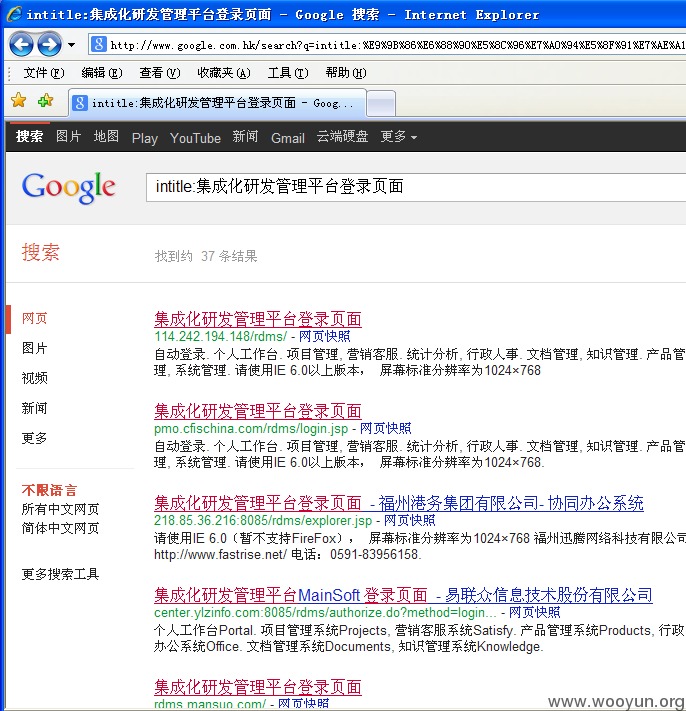Click the Google logo

click(68, 188)
